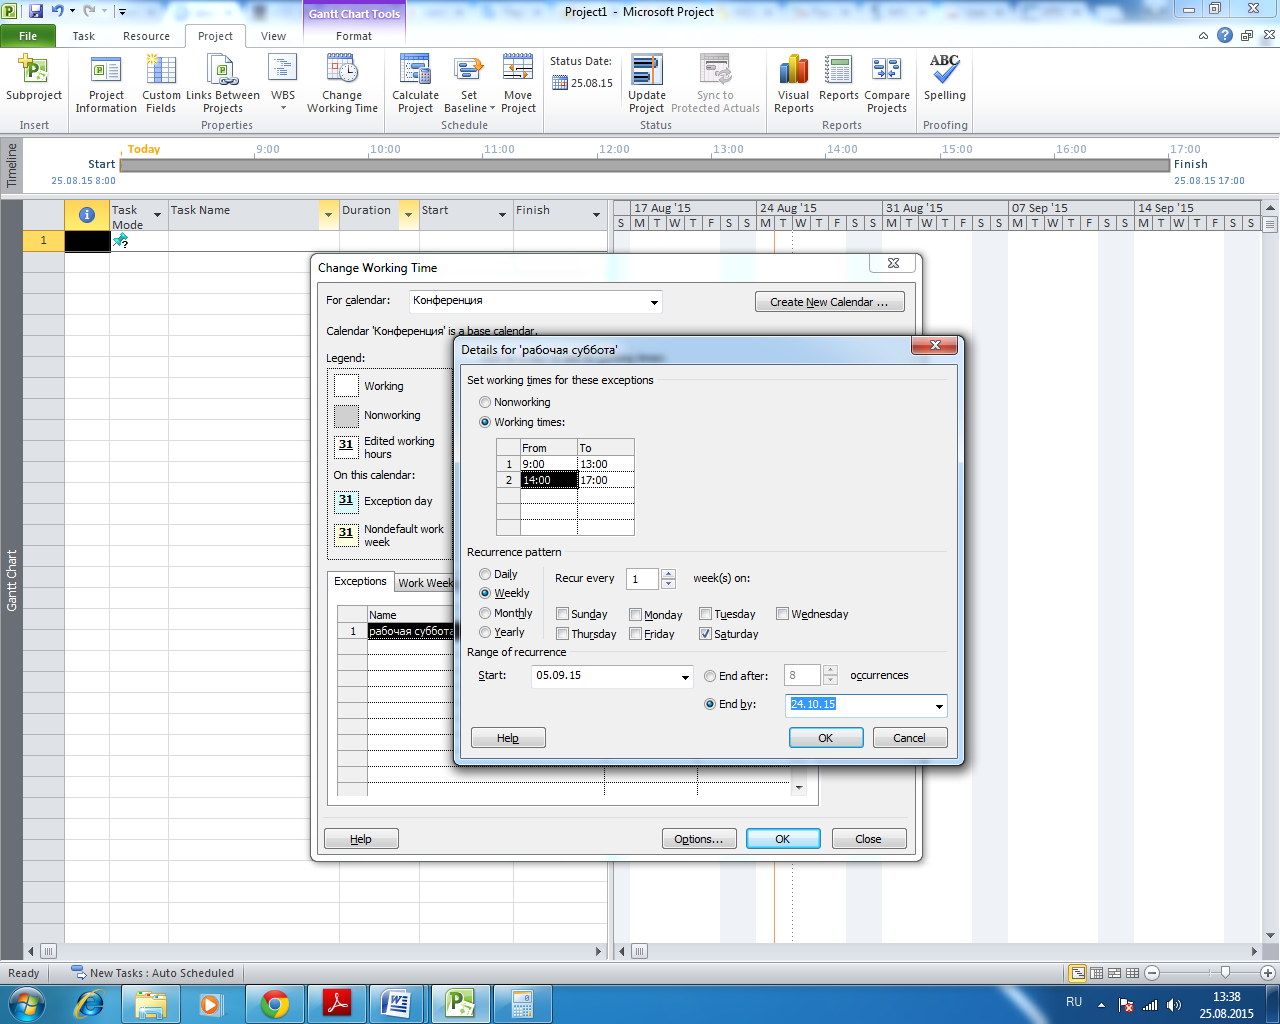
Task: Open the Indicators column header icon
Action: [87, 215]
